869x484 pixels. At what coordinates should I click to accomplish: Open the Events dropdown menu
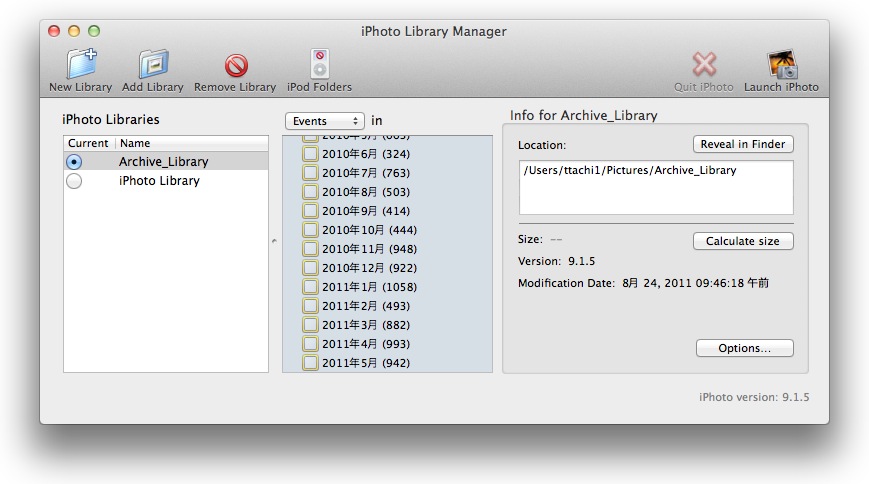tap(325, 121)
